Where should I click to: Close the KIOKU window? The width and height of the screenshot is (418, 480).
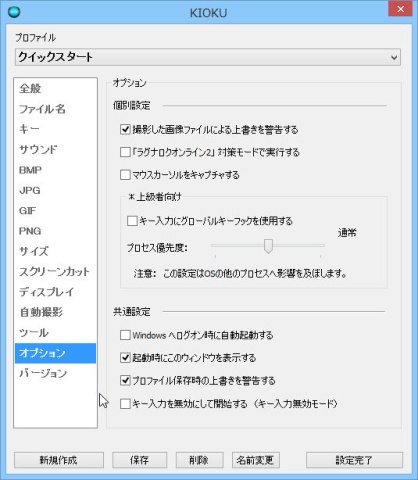point(400,9)
